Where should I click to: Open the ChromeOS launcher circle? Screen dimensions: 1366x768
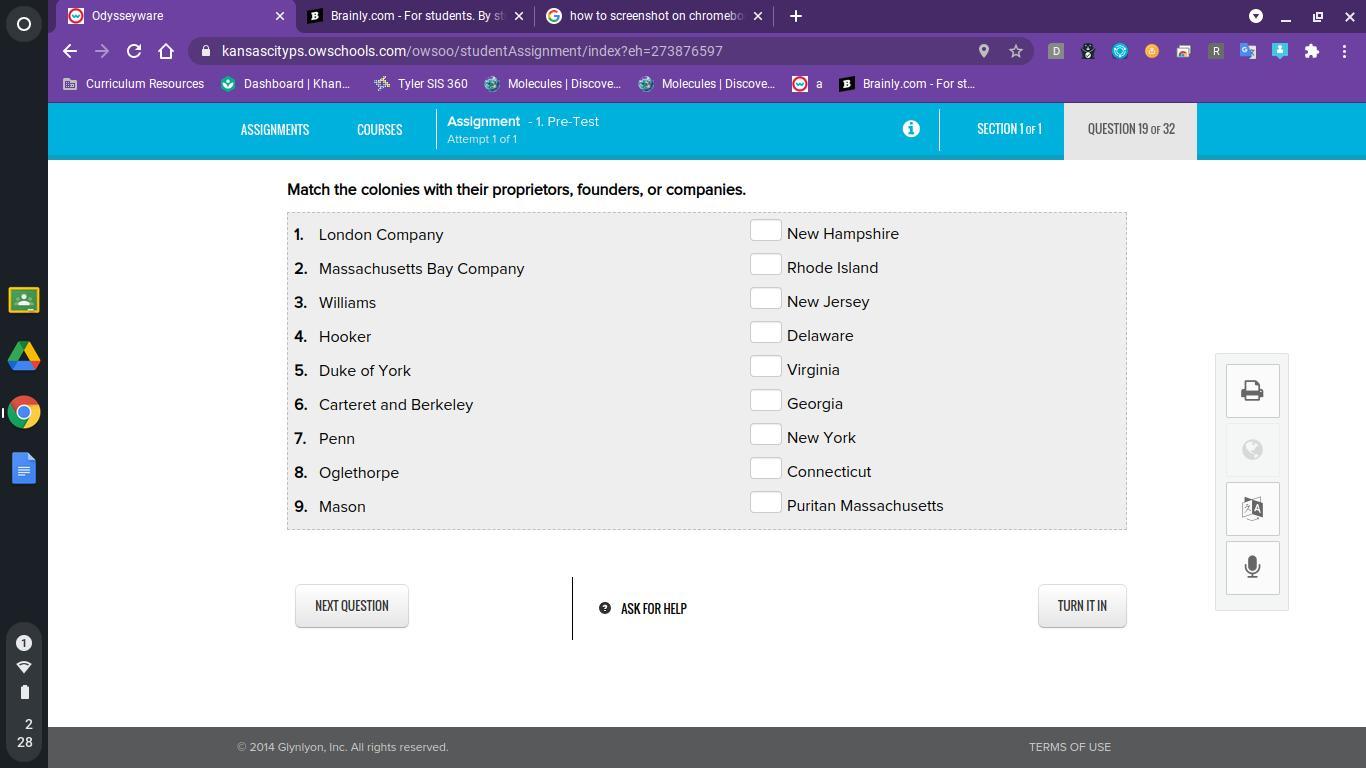(24, 24)
